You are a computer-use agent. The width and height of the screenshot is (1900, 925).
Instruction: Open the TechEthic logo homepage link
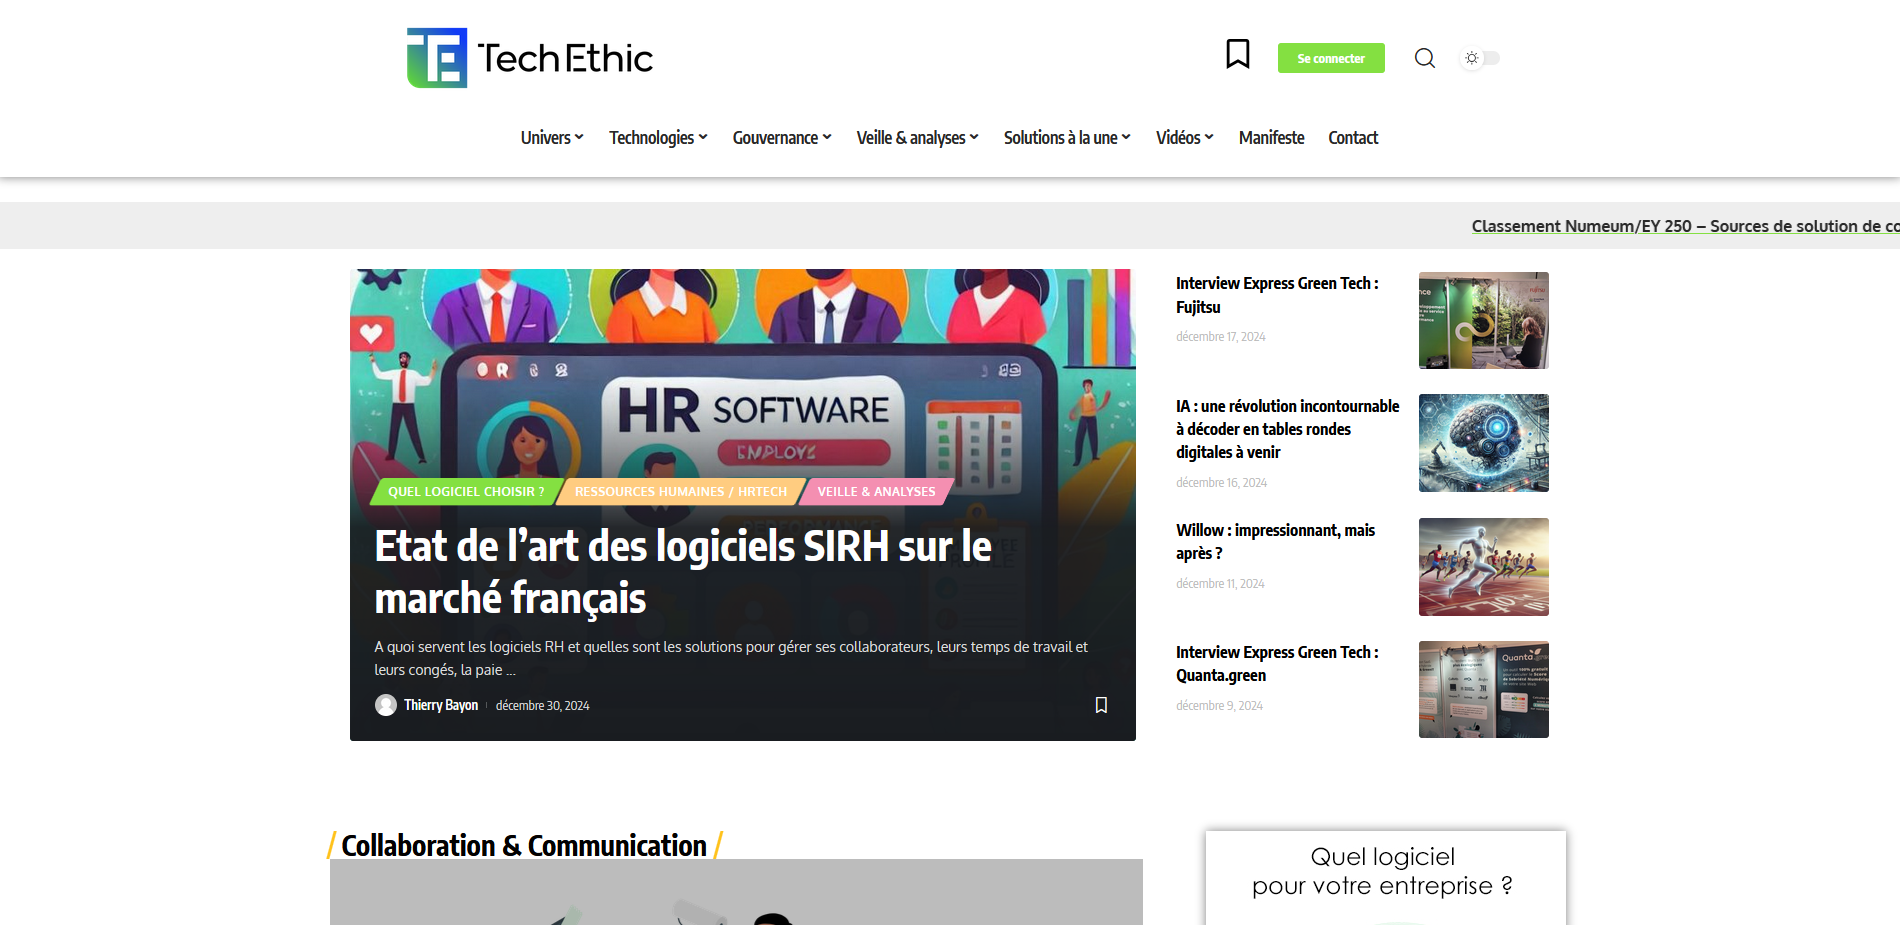(x=530, y=58)
